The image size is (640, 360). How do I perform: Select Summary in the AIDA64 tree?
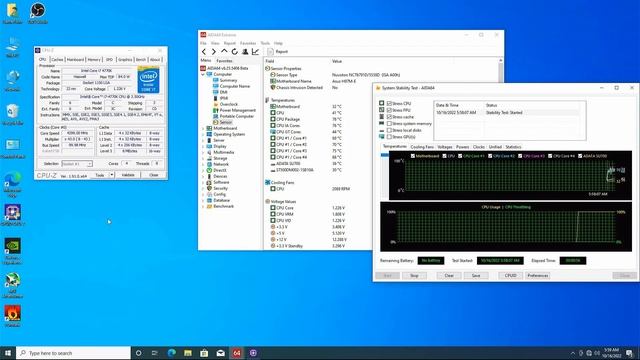[228, 80]
